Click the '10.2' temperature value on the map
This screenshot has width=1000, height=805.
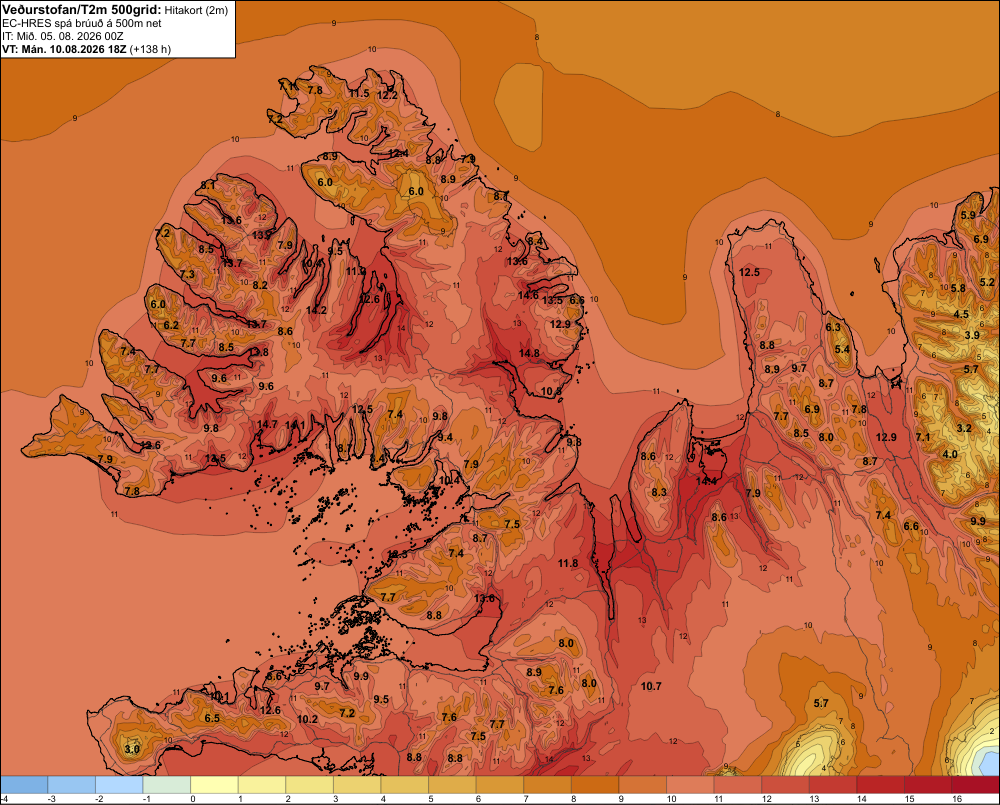(x=307, y=719)
